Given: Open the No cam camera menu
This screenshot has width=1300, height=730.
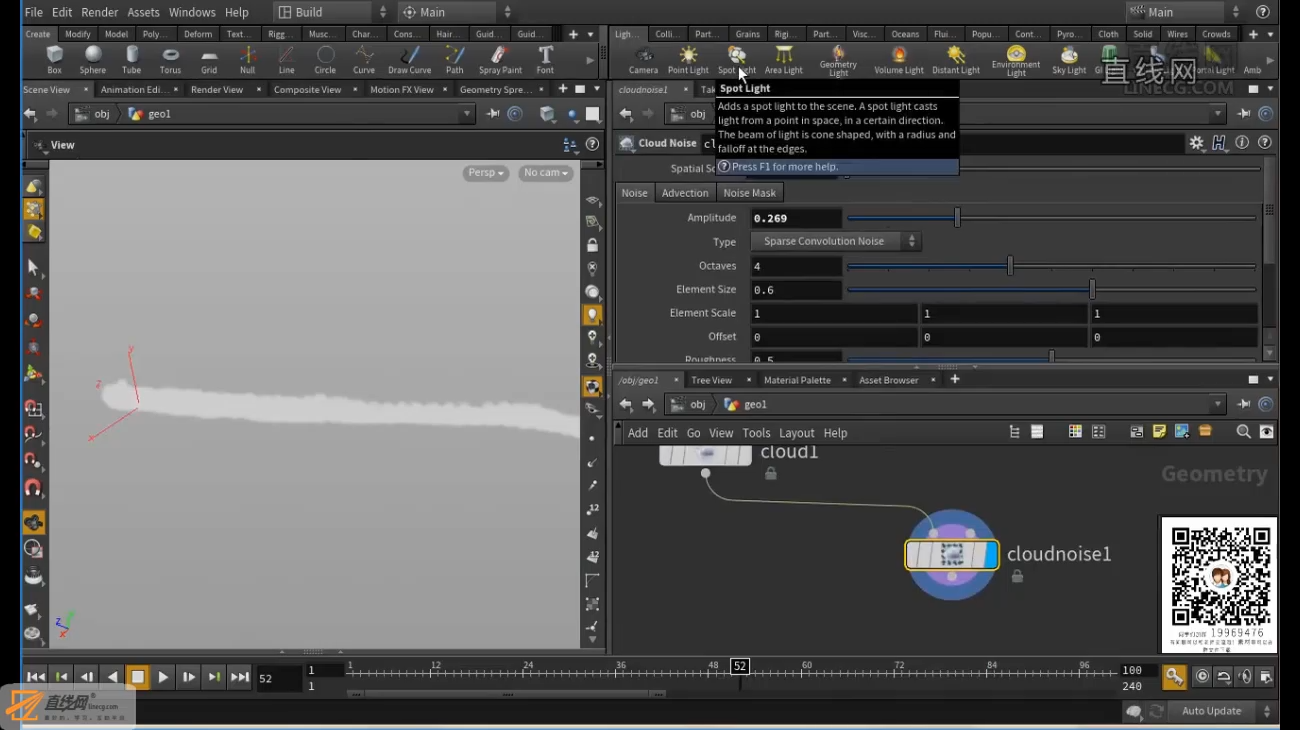Looking at the screenshot, I should pos(546,173).
